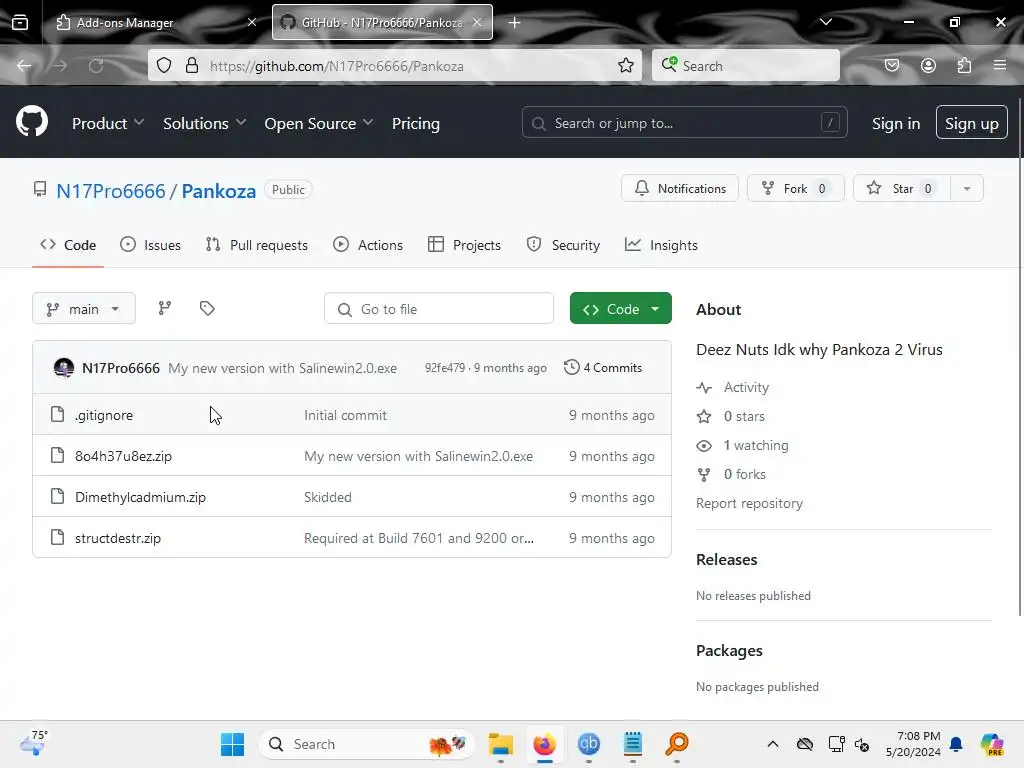Expand the Product menu
The image size is (1024, 768).
pos(108,123)
